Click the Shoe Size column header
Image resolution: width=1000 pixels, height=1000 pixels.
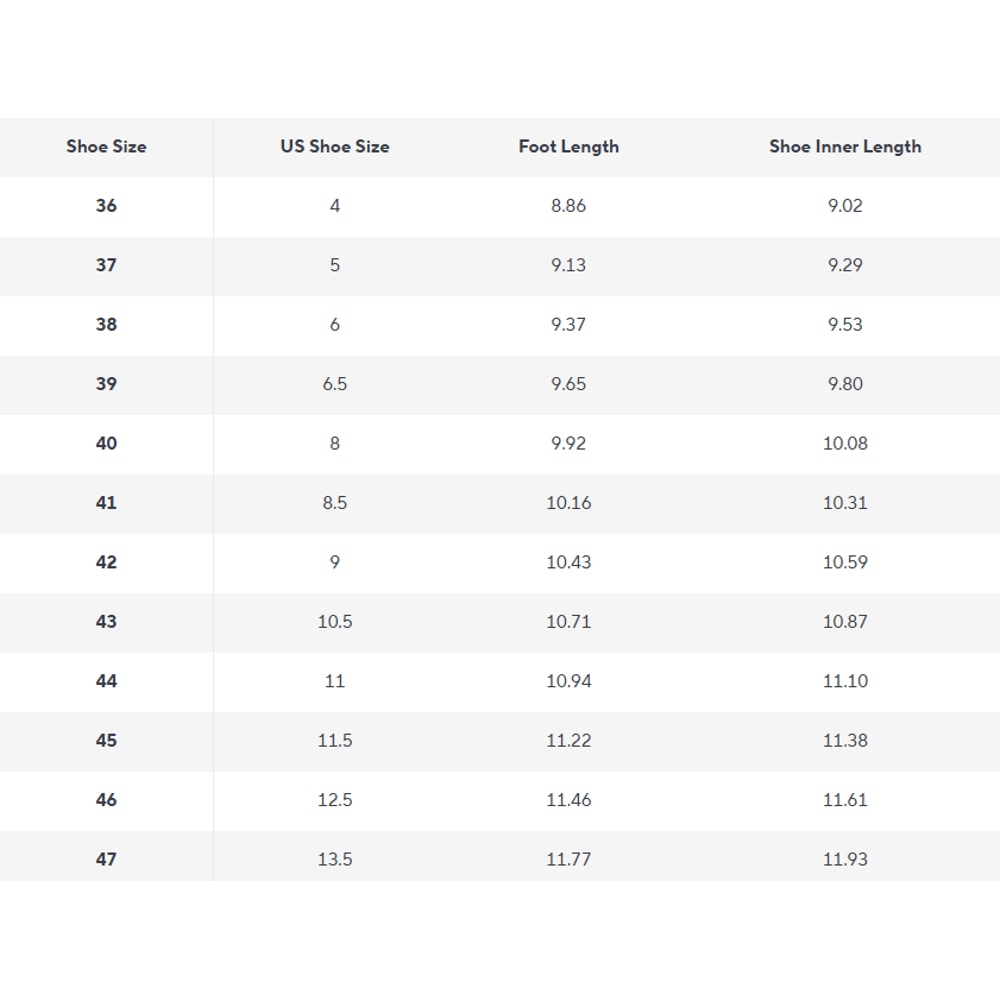coord(106,147)
